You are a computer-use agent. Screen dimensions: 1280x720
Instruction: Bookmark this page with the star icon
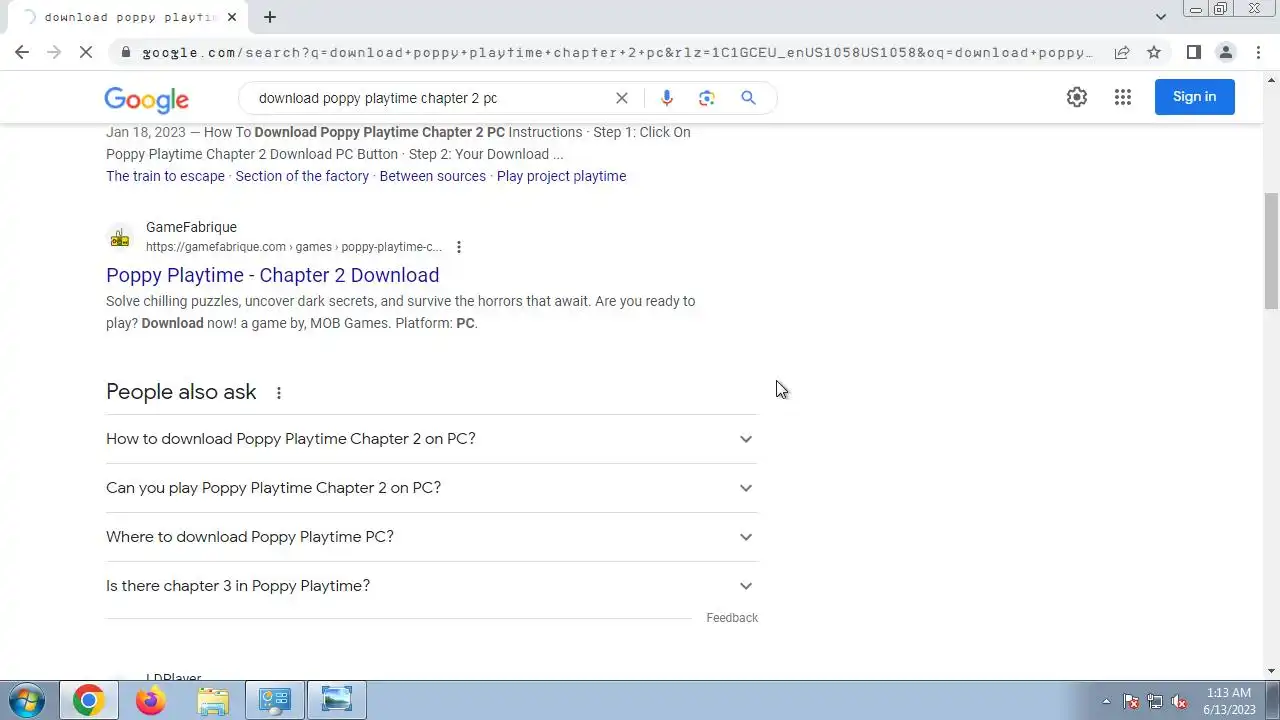[x=1154, y=52]
